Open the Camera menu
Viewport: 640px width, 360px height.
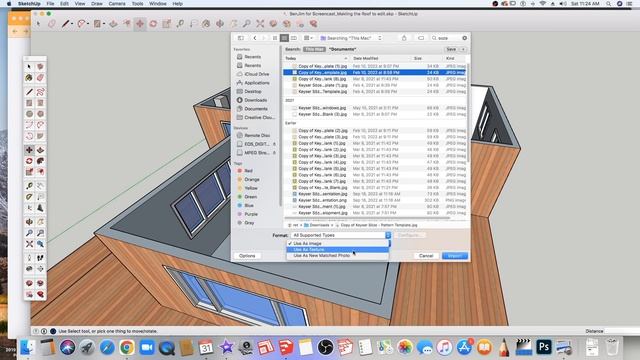click(x=117, y=4)
